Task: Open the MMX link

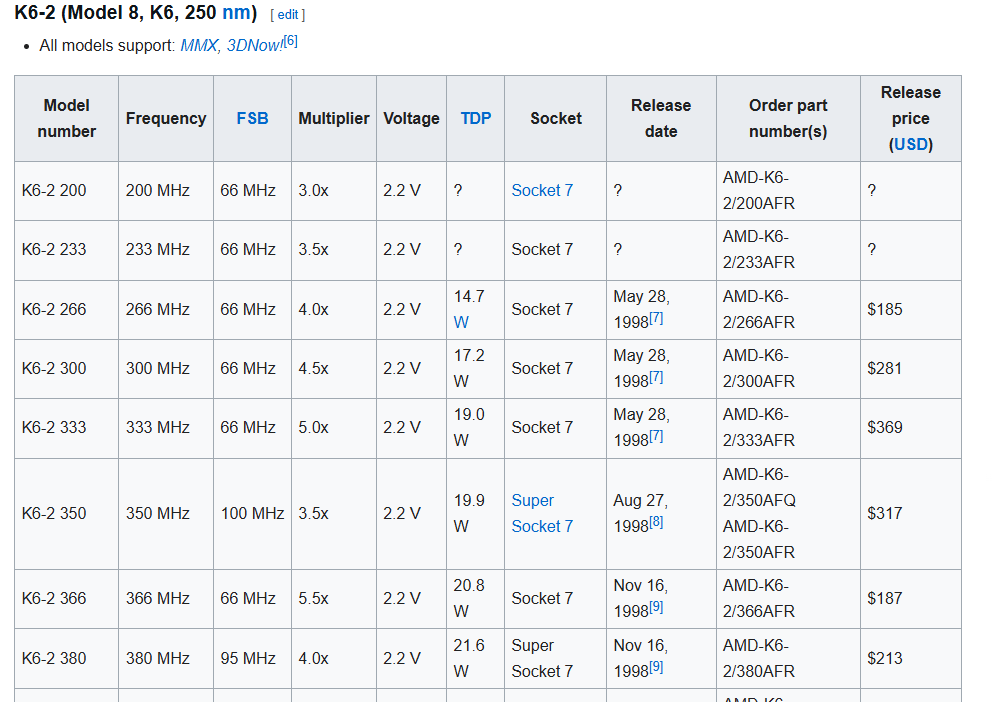Action: [x=199, y=46]
